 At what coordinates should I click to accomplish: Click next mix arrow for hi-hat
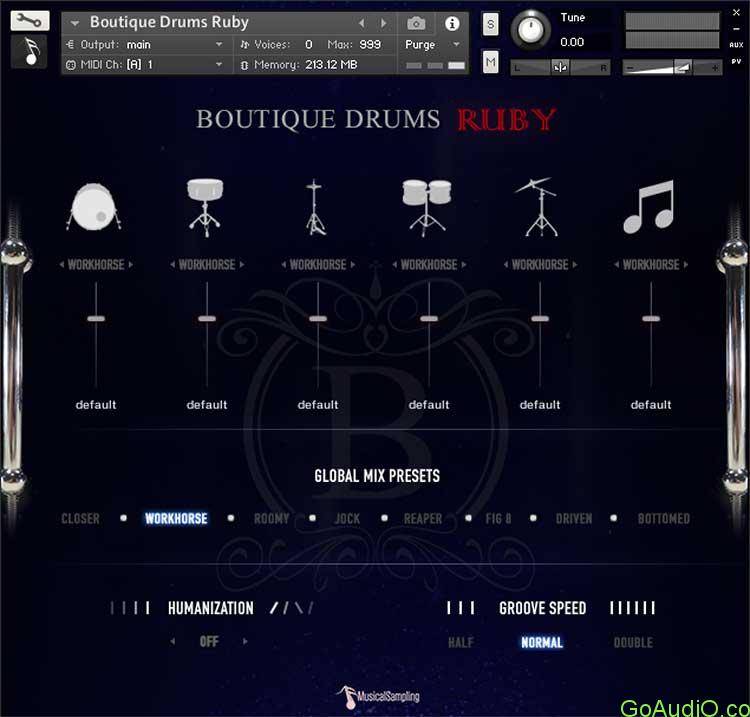(353, 265)
